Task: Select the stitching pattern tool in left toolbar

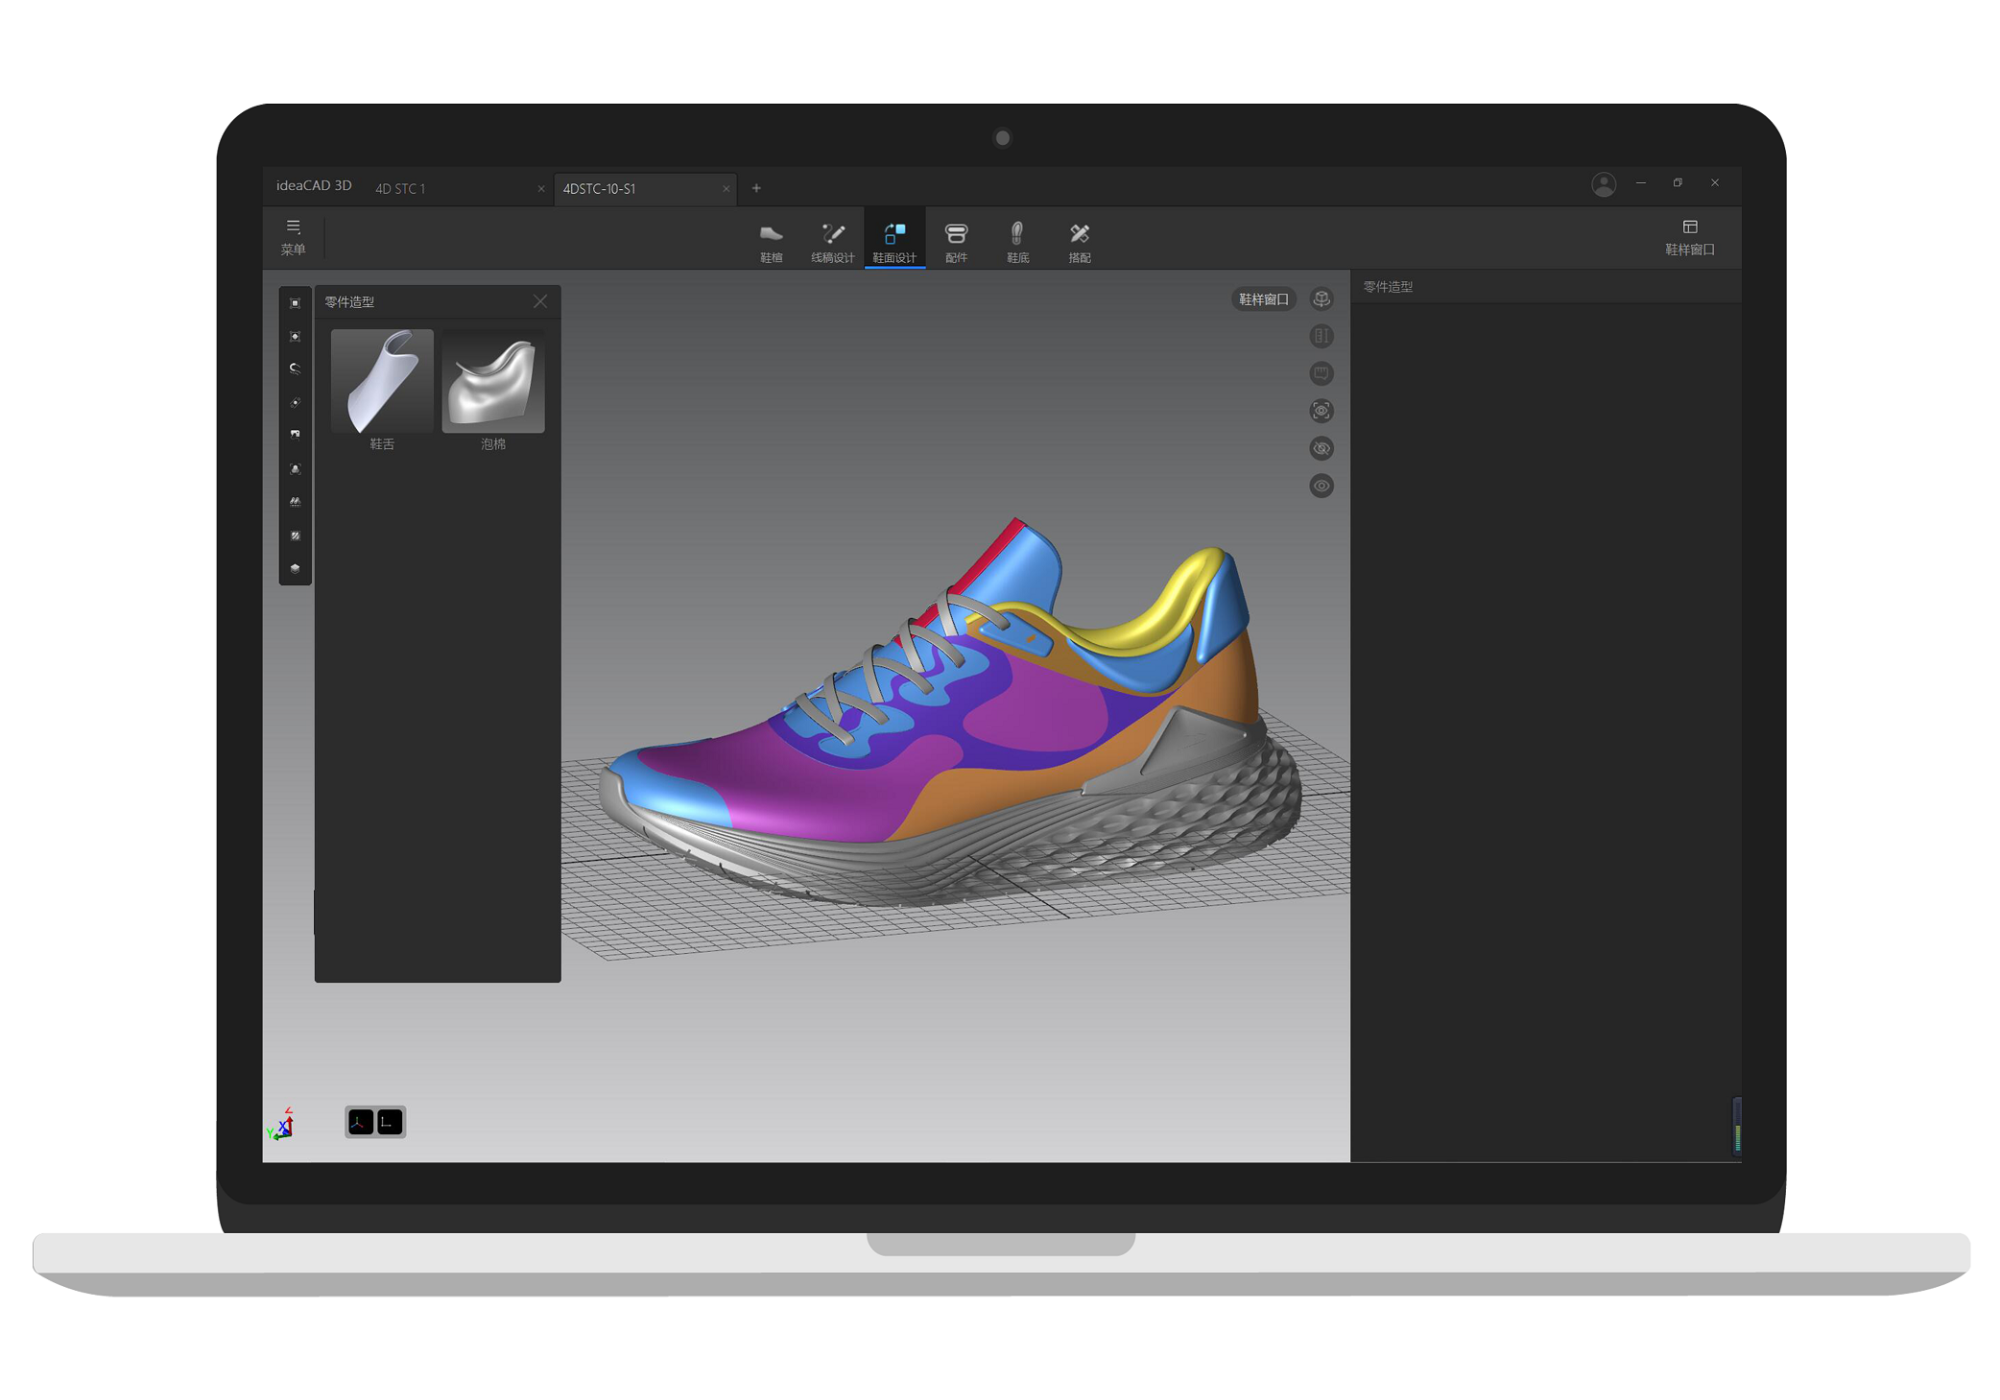Action: [x=295, y=502]
